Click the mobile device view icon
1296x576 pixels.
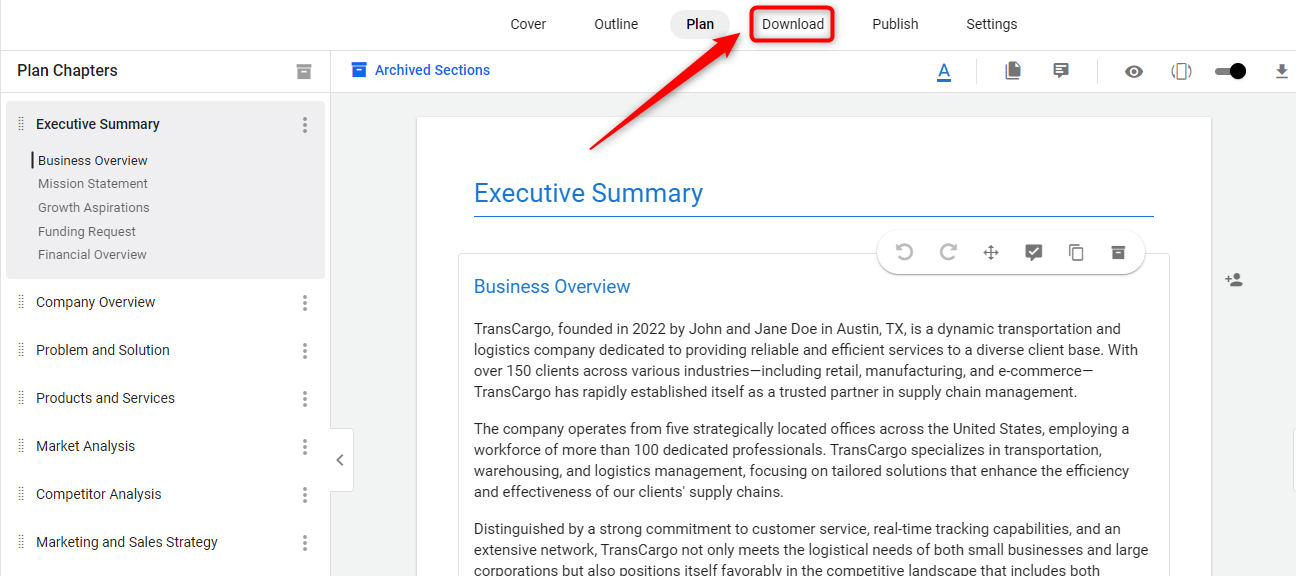click(1181, 71)
